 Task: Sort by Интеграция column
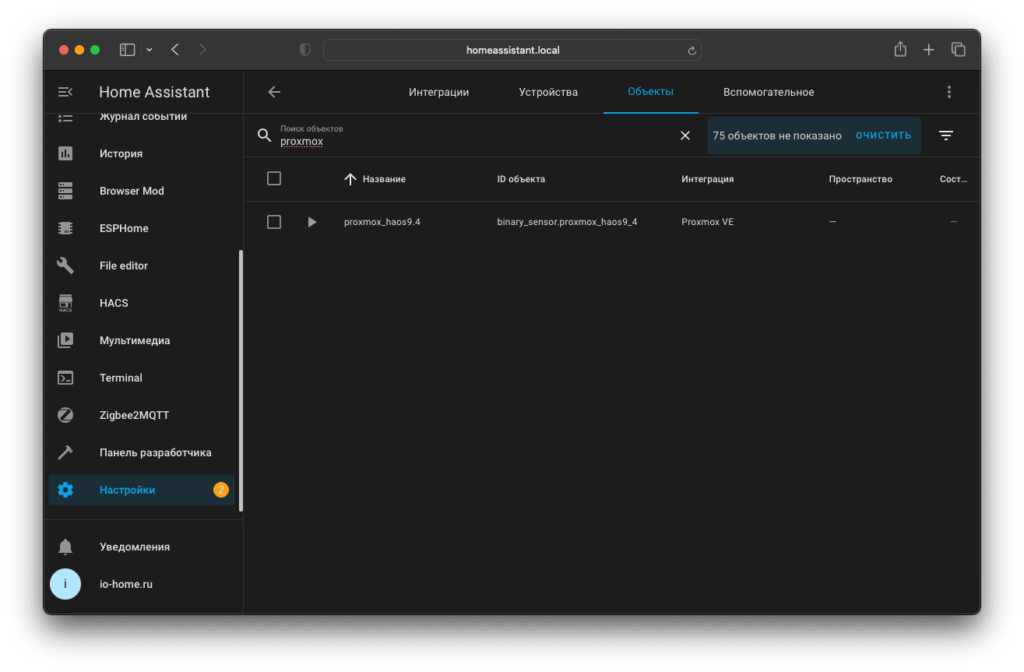tap(707, 179)
